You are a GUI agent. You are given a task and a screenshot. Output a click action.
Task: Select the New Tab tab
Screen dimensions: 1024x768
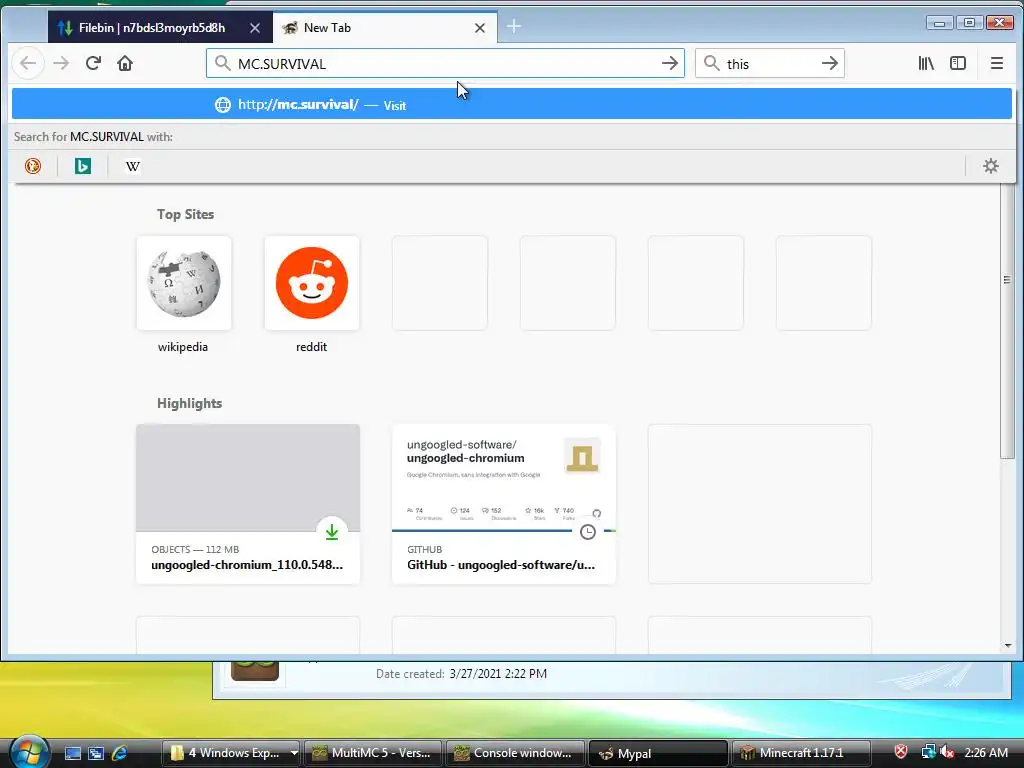[x=385, y=27]
